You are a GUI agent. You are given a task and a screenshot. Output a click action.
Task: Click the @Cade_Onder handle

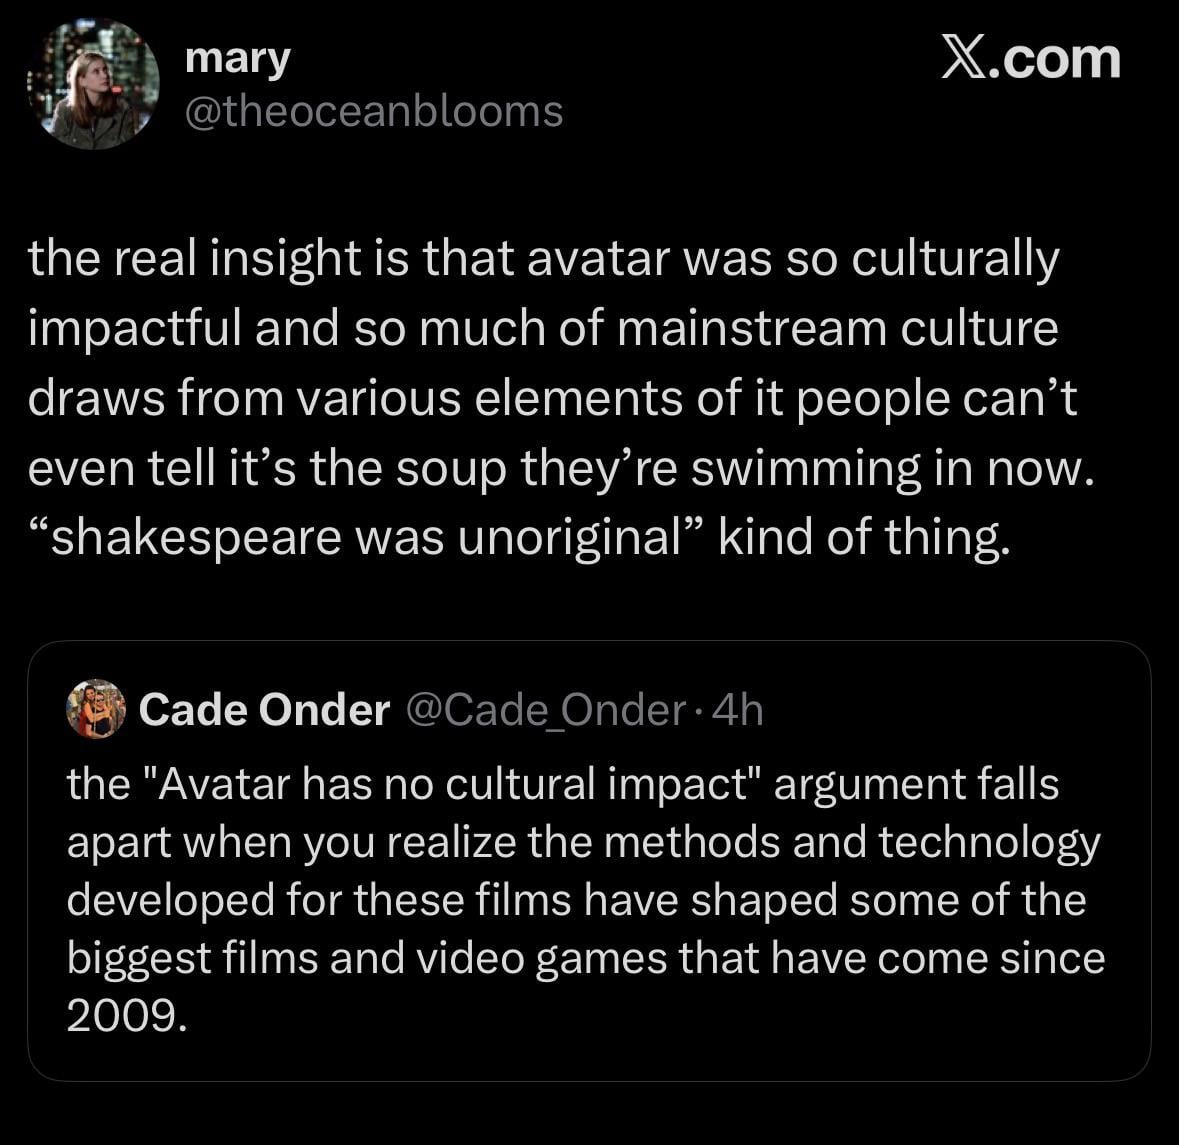[545, 710]
